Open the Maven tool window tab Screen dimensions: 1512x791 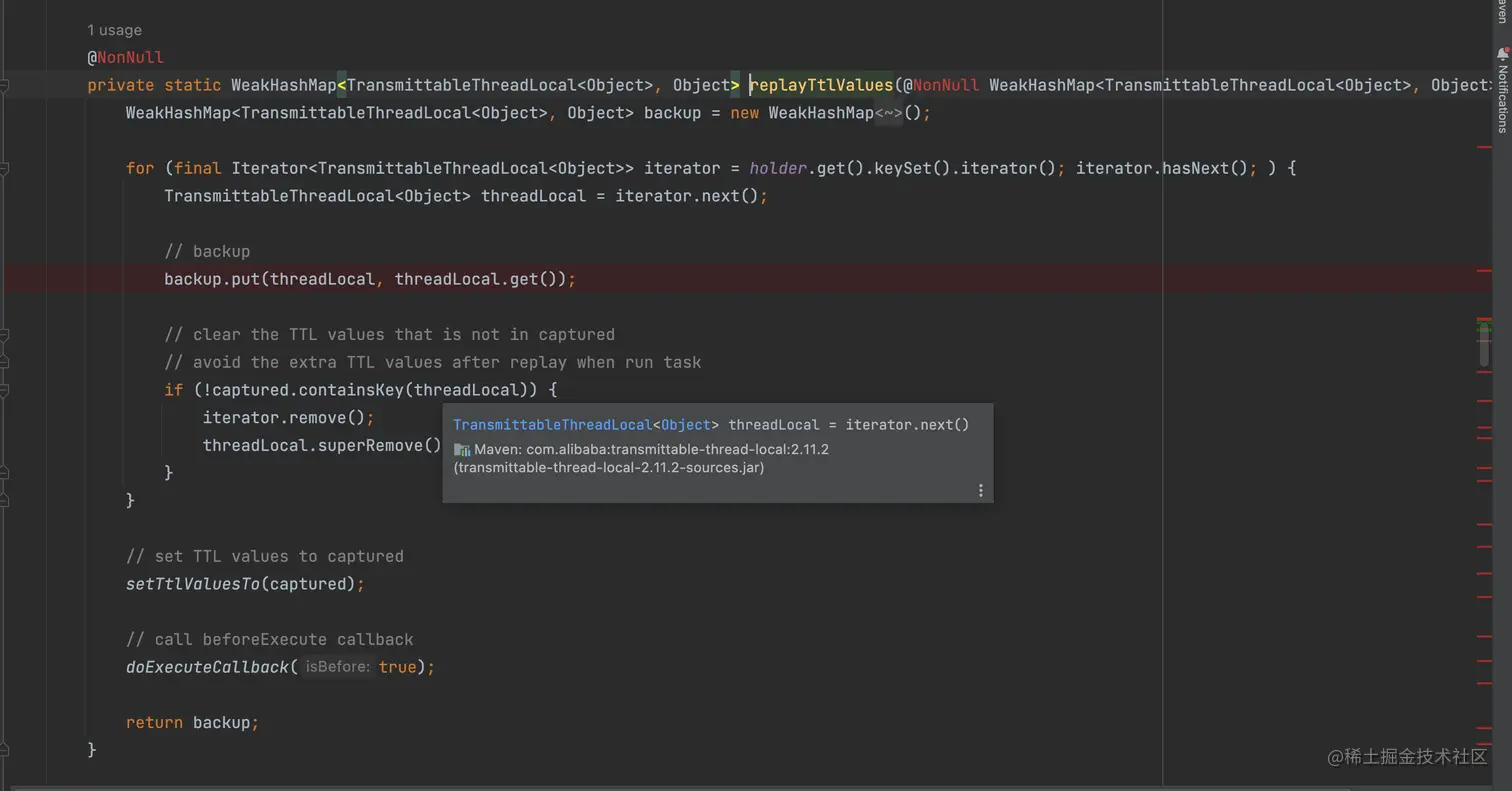[1501, 11]
